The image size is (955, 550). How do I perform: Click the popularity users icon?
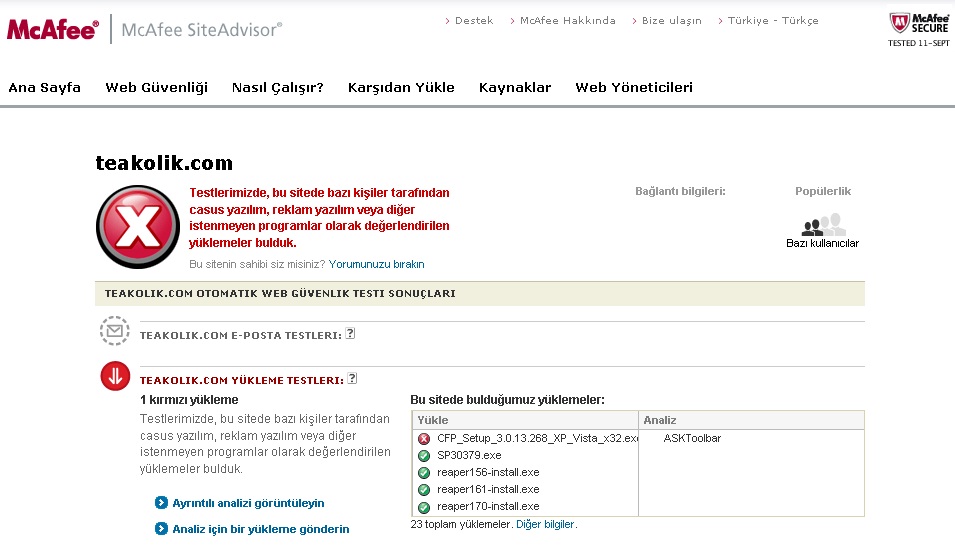[823, 225]
